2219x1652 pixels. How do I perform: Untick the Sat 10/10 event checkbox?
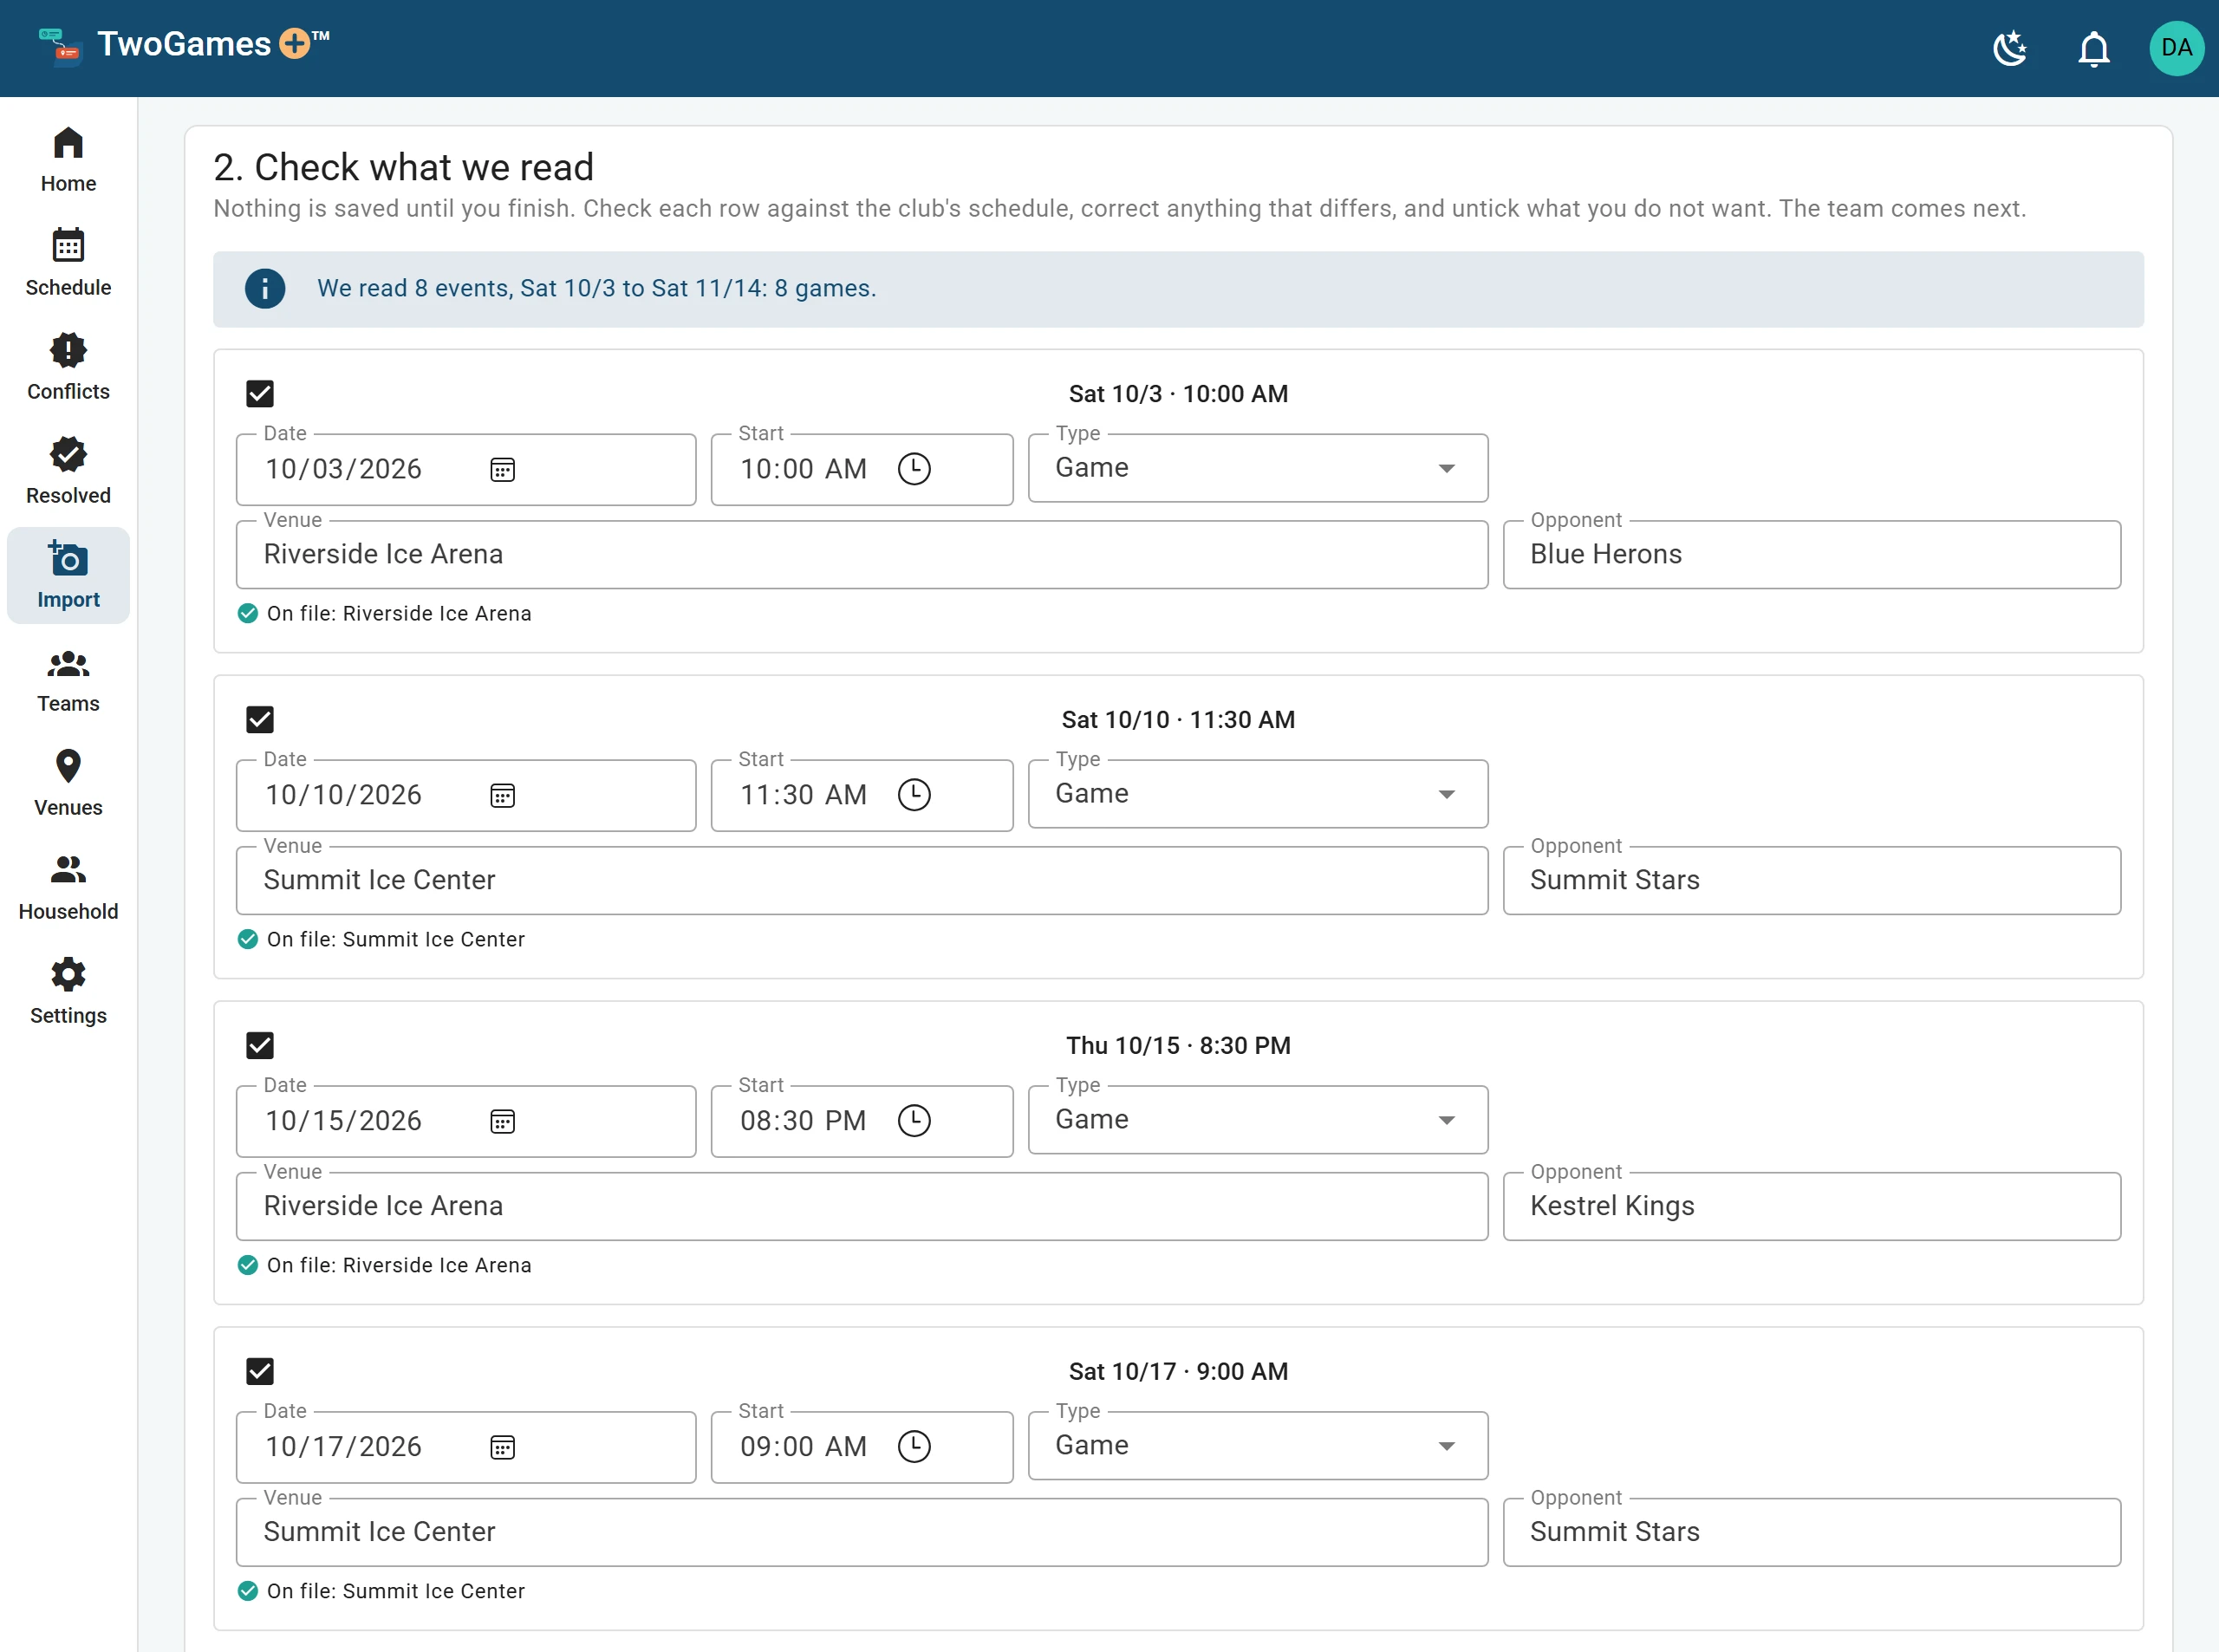pyautogui.click(x=260, y=720)
